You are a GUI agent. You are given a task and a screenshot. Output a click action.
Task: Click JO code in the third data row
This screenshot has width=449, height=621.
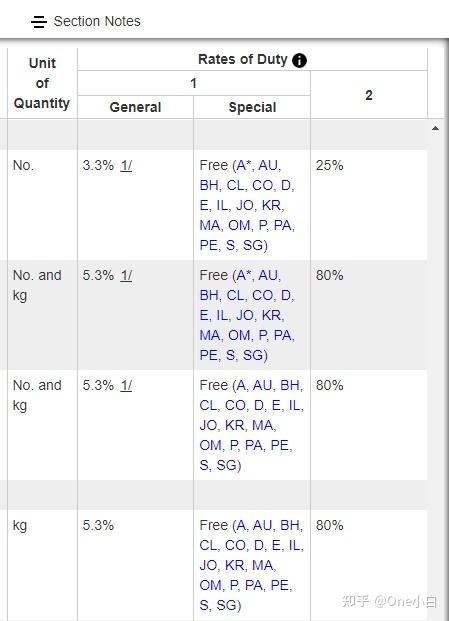pos(209,425)
